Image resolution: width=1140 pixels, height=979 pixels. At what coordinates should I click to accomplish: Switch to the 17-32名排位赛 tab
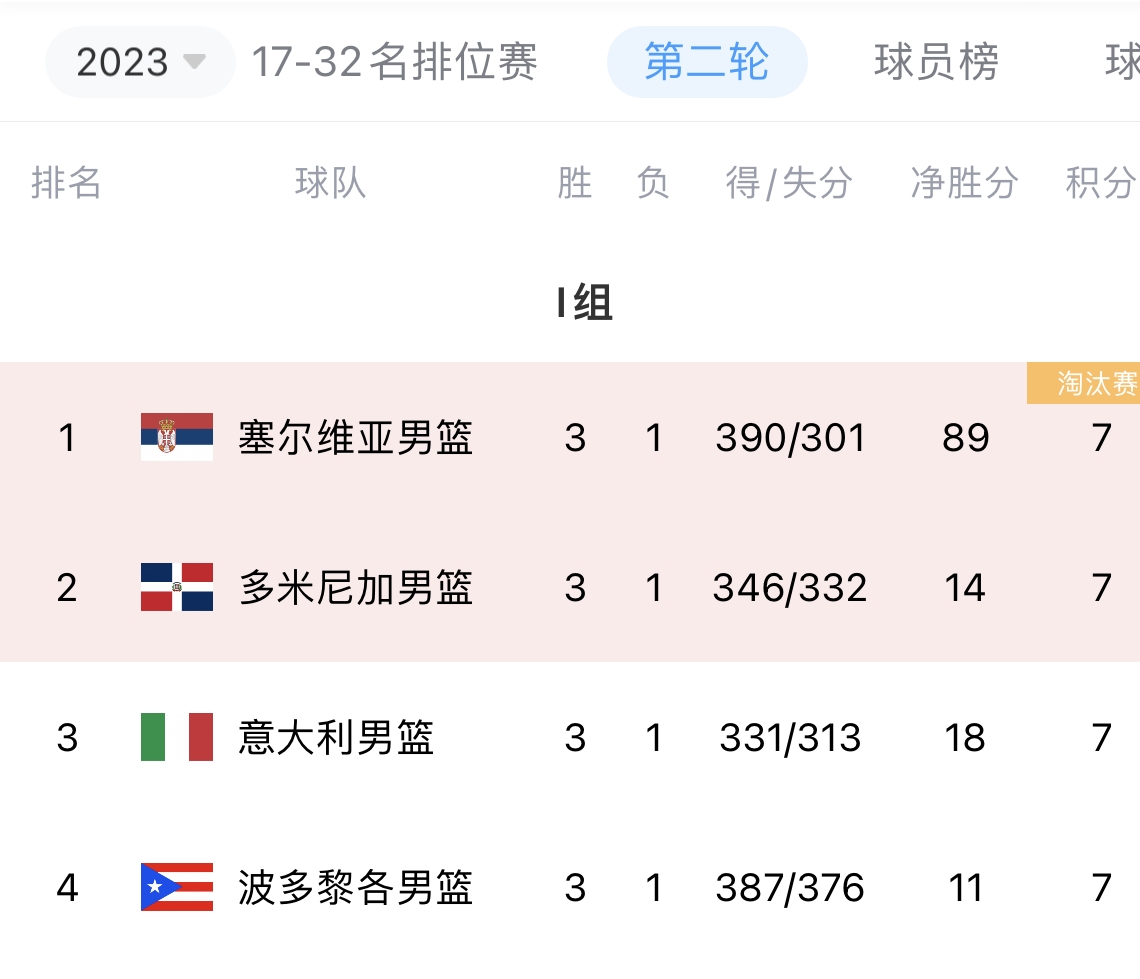tap(394, 62)
